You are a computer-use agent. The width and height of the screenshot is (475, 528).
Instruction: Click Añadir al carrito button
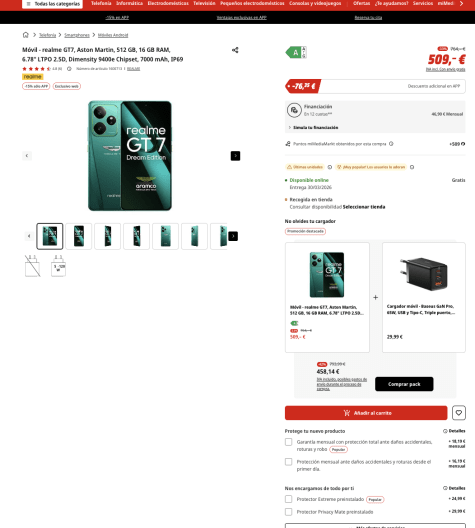[366, 413]
